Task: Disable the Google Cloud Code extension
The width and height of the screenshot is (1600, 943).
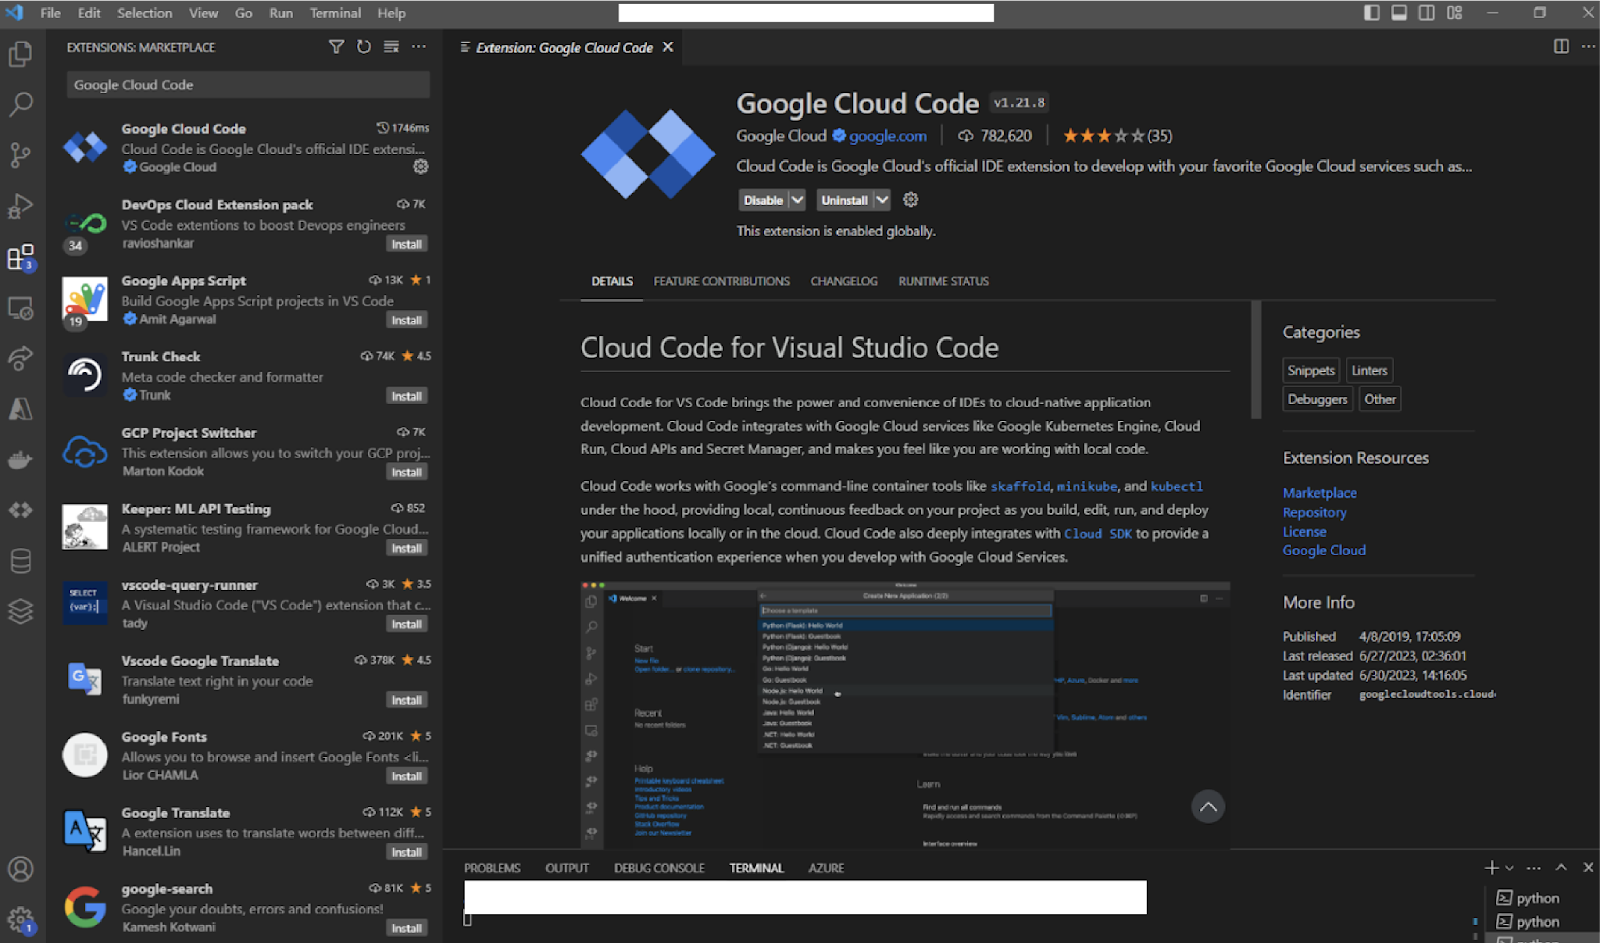Action: tap(763, 200)
